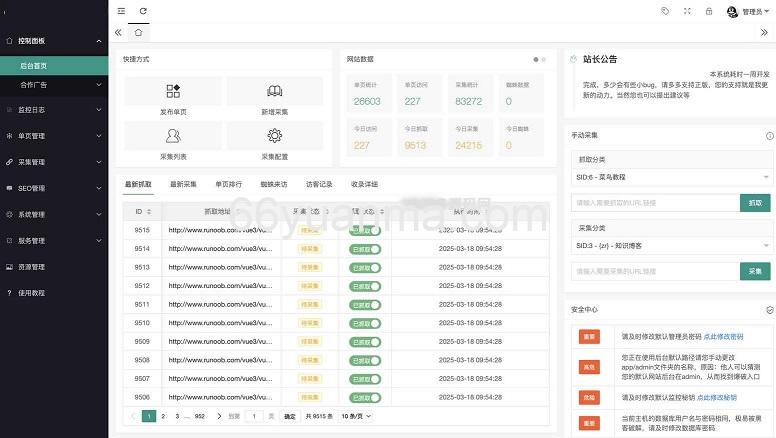Switch to the 收录详细 tab
Viewport: 776px width, 438px height.
[x=364, y=184]
